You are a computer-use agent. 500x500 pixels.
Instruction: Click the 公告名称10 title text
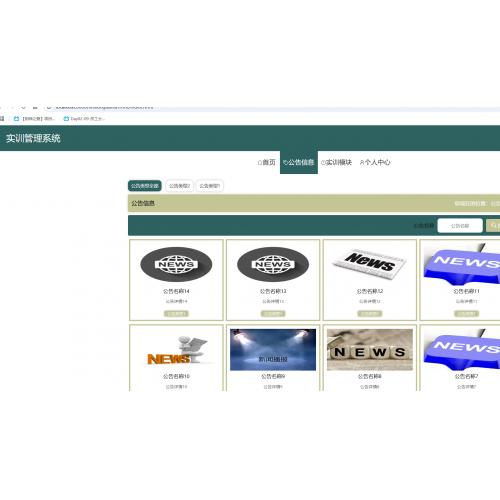[176, 376]
